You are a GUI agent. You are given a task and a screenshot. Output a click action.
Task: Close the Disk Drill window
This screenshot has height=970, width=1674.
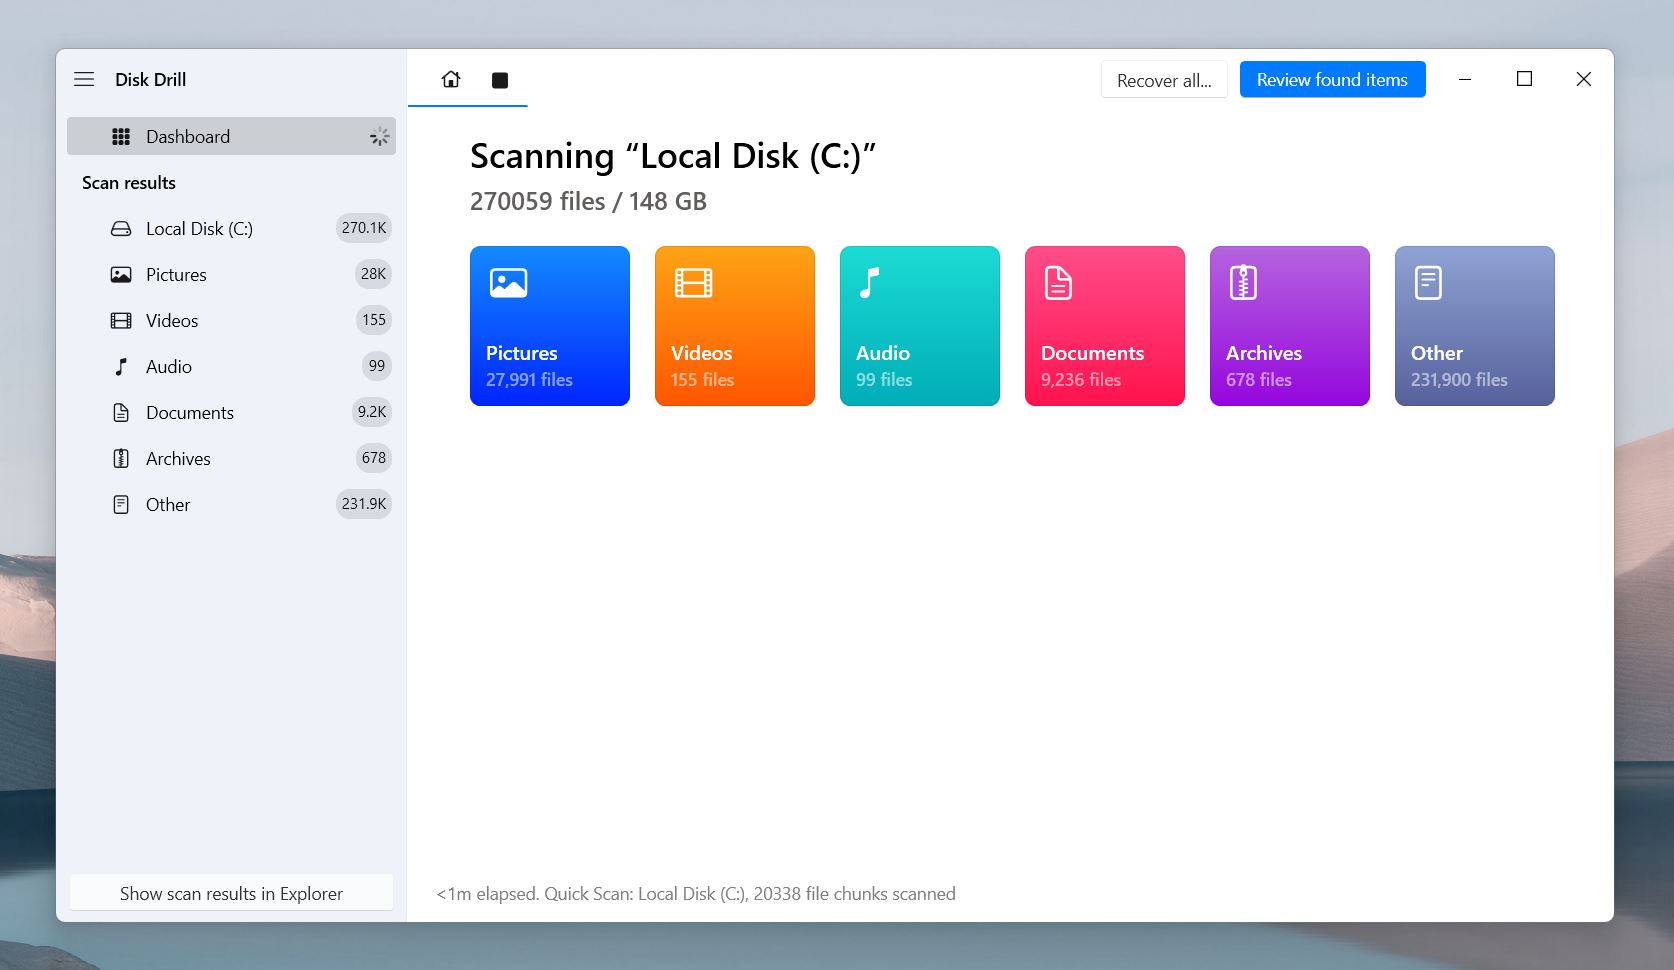[1583, 79]
